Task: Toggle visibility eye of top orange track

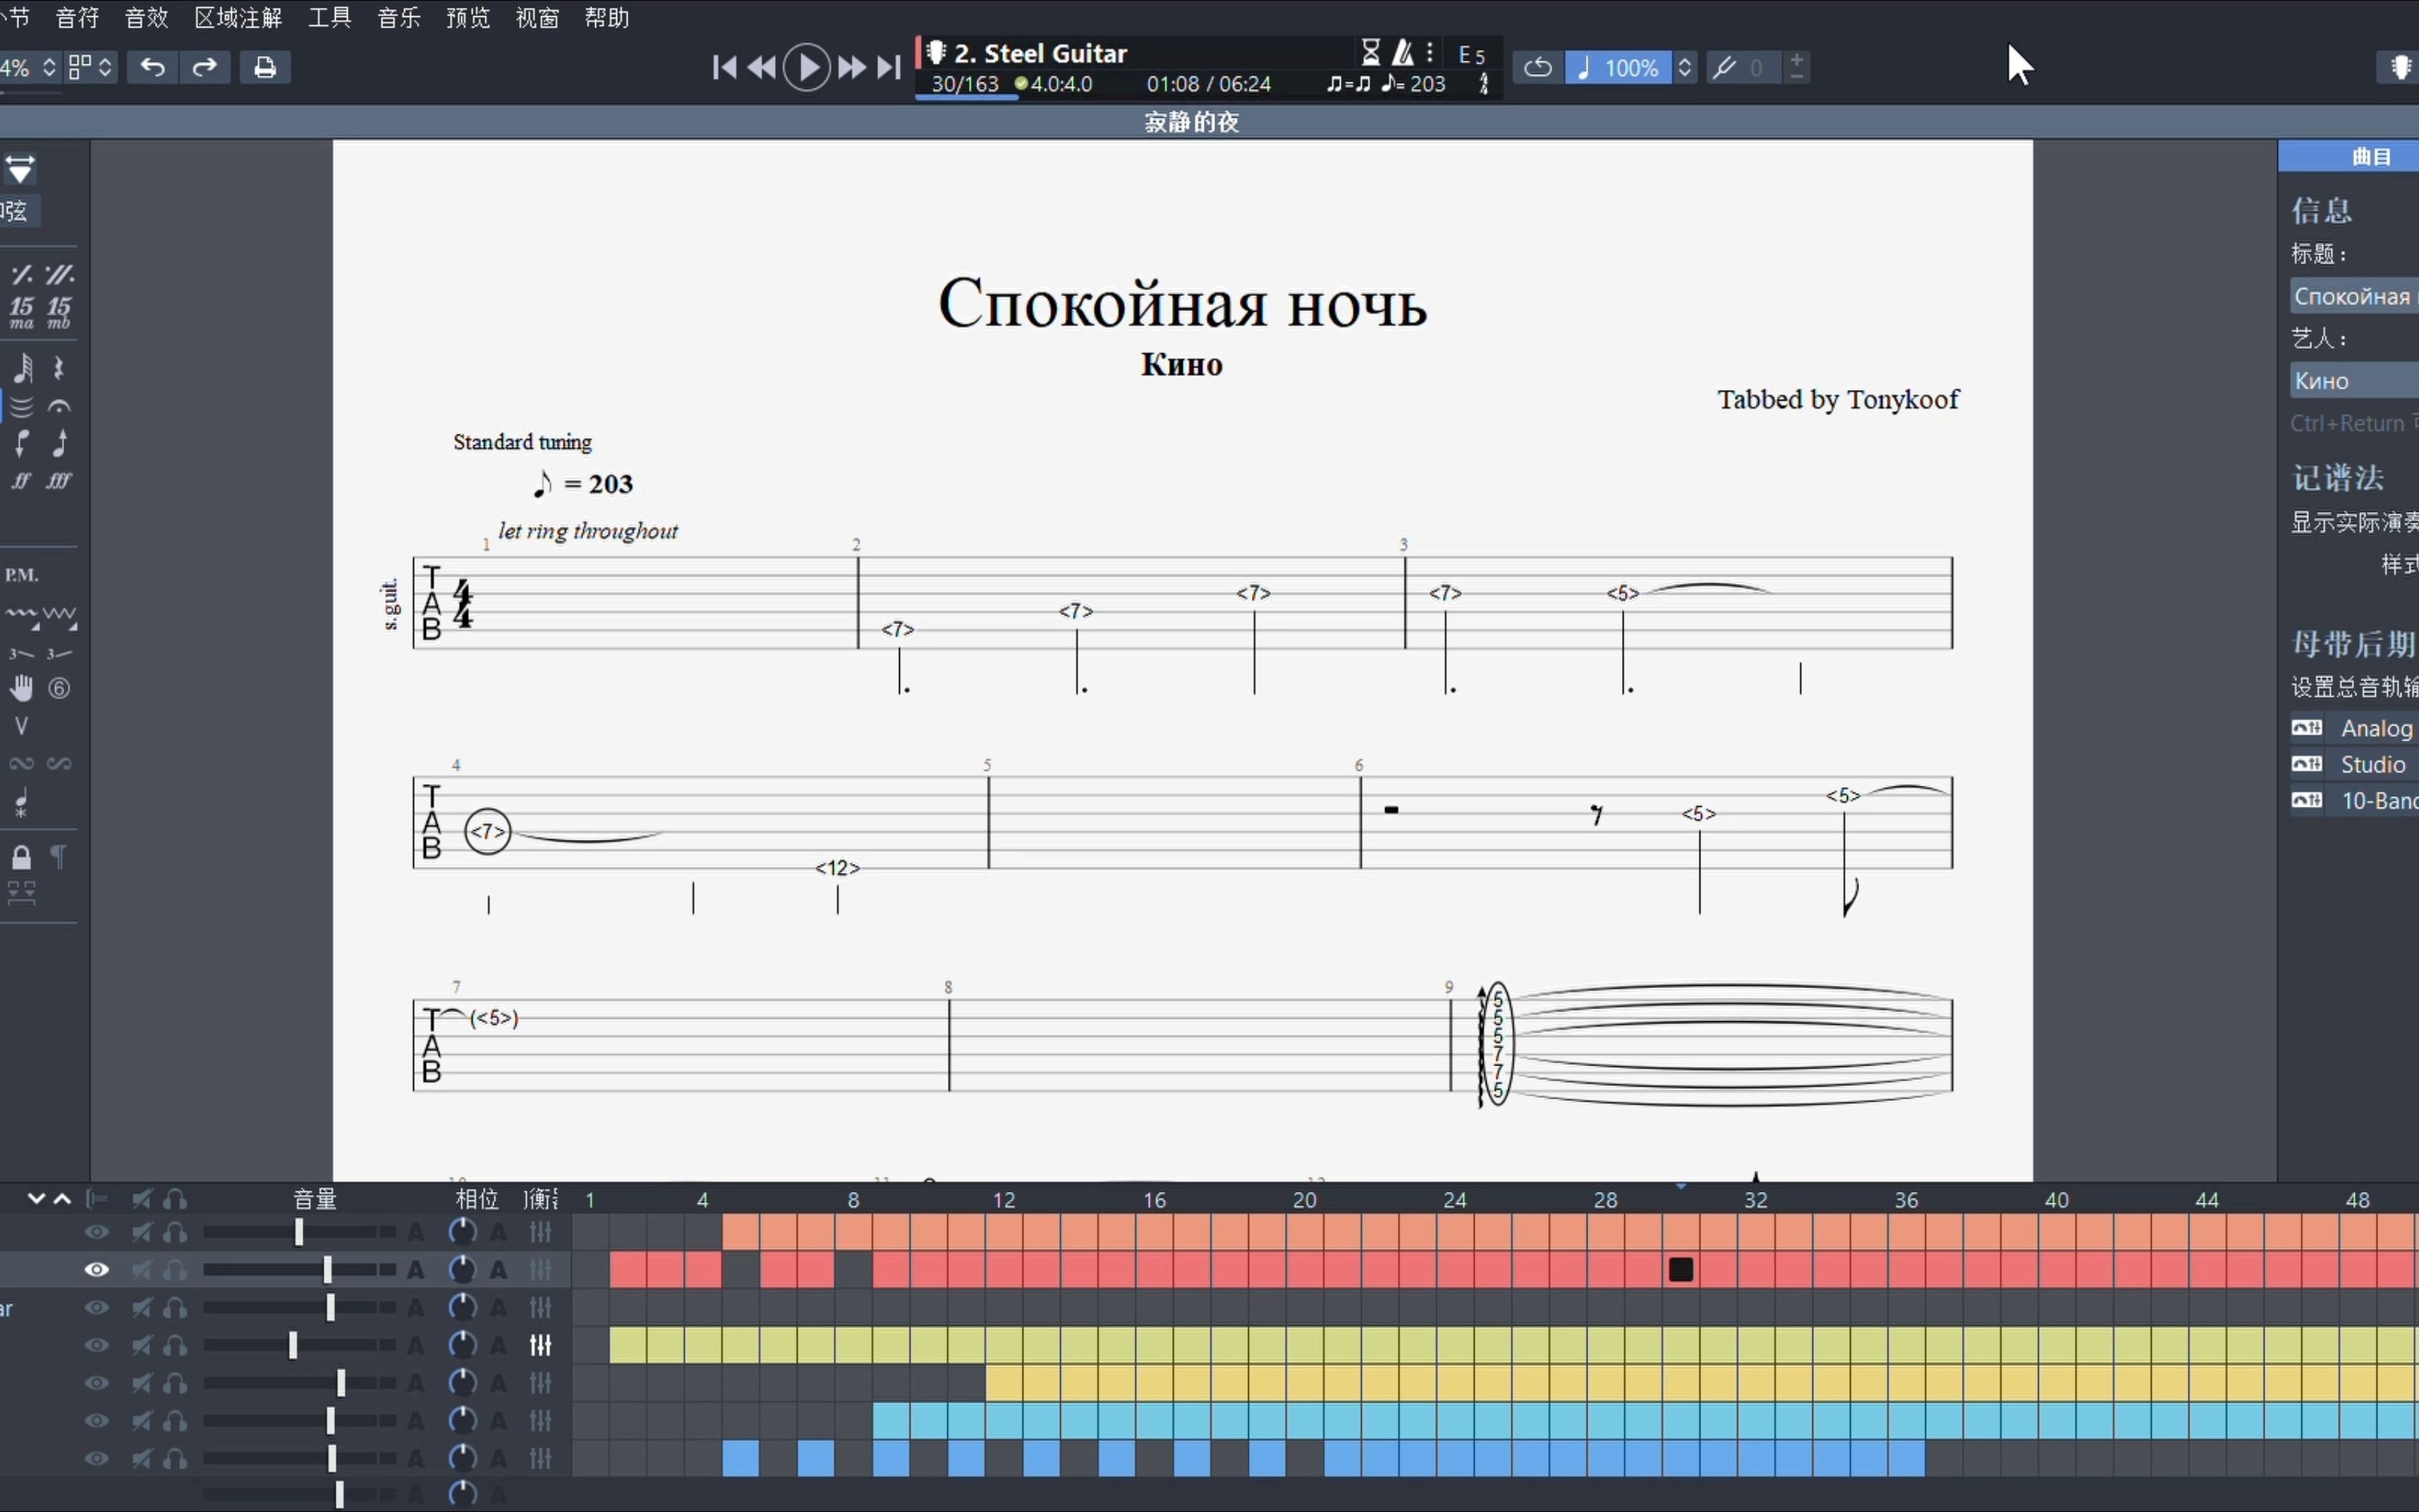Action: [96, 1232]
